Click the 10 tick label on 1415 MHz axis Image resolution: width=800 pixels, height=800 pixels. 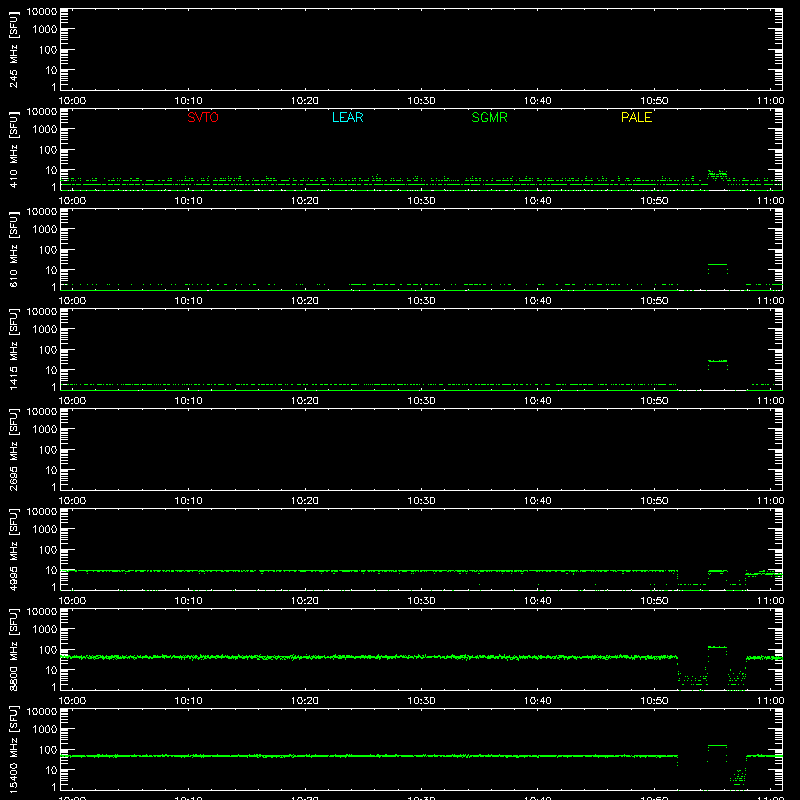tap(51, 370)
